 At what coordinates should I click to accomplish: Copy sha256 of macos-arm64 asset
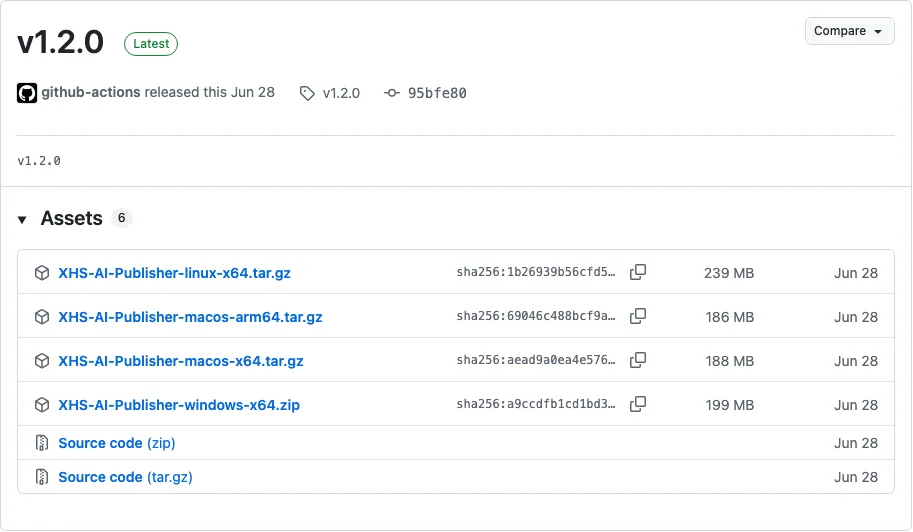[x=638, y=316]
